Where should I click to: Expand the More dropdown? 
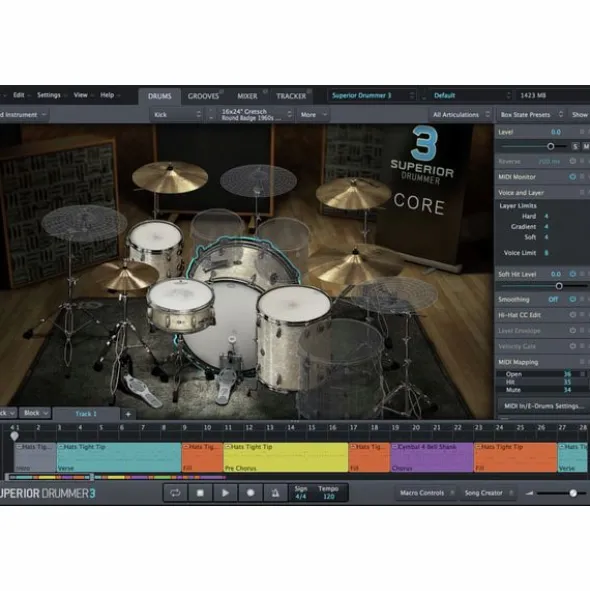coord(314,115)
